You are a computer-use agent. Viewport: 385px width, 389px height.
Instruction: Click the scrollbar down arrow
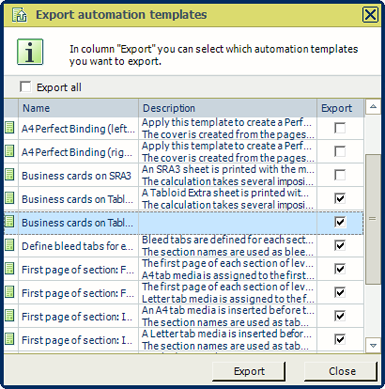tap(373, 345)
